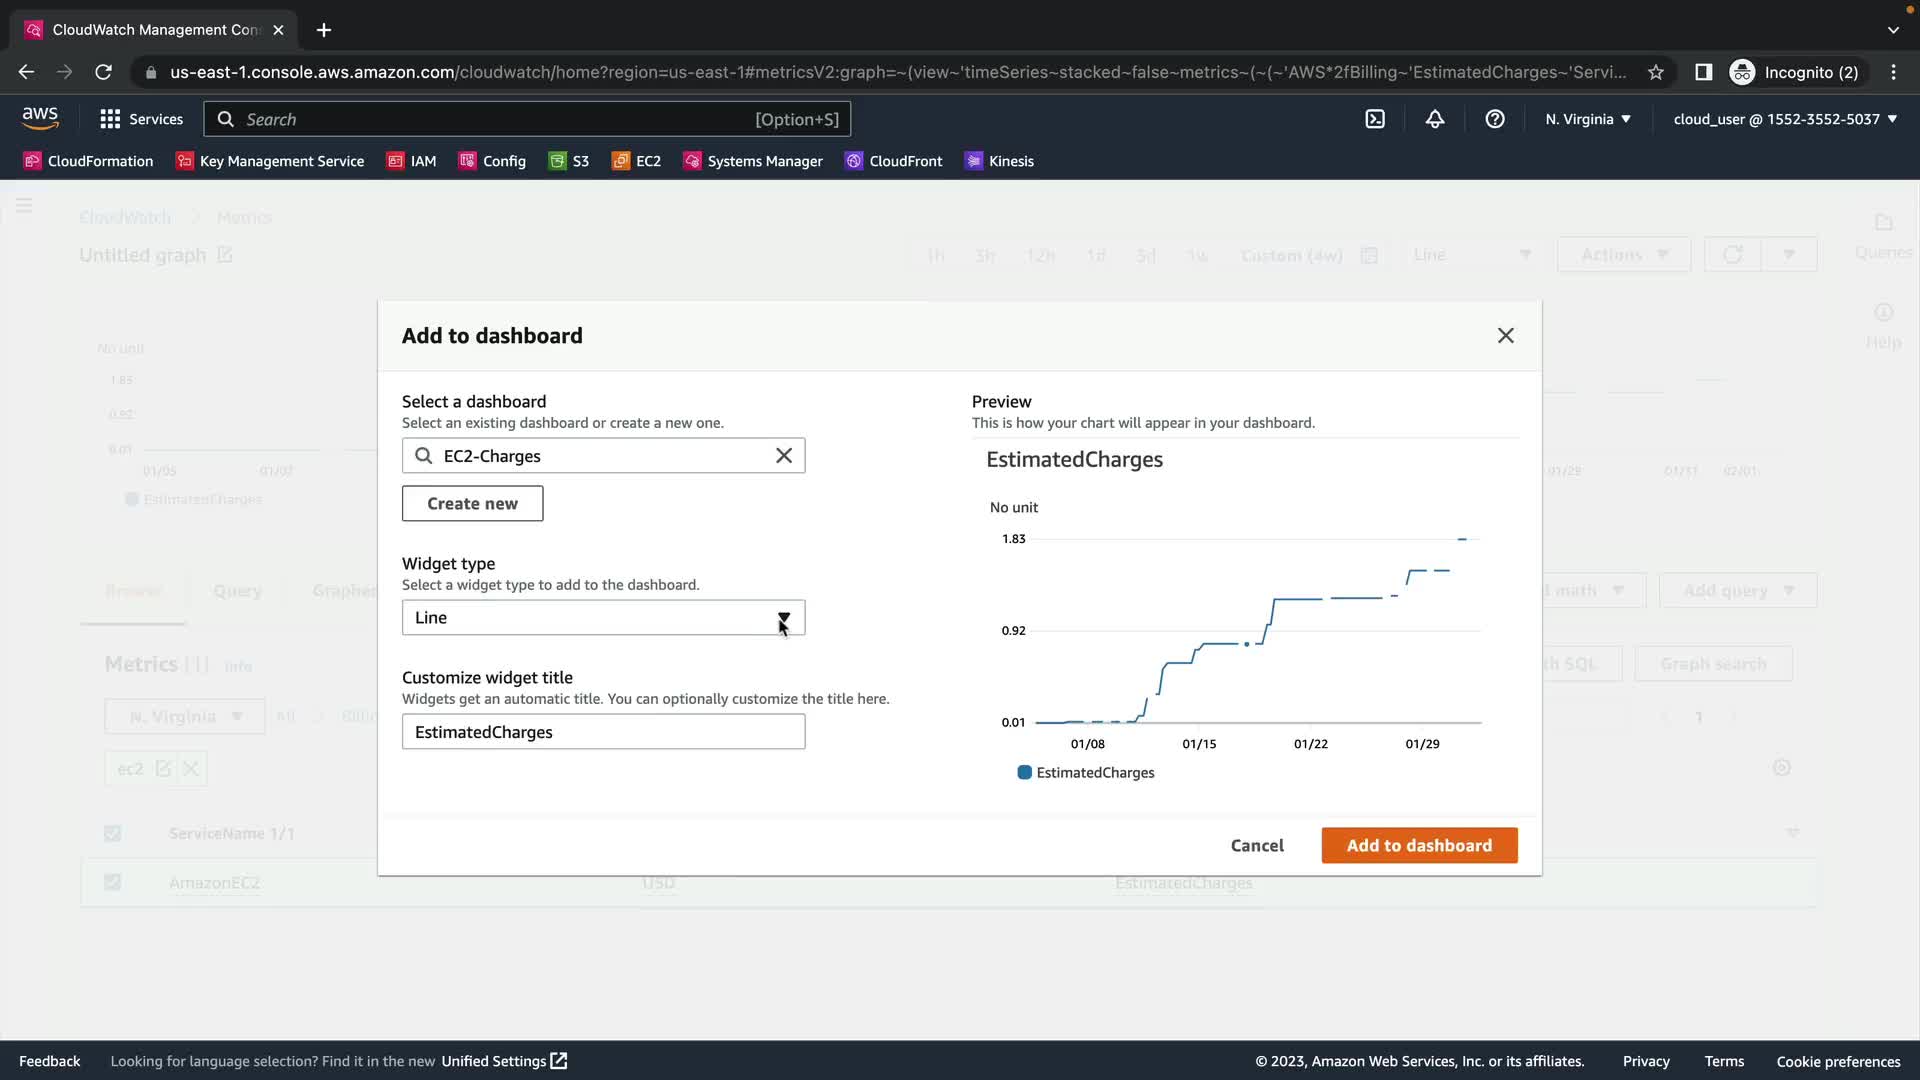Click the AWS logo home icon
The image size is (1920, 1080).
tap(40, 118)
